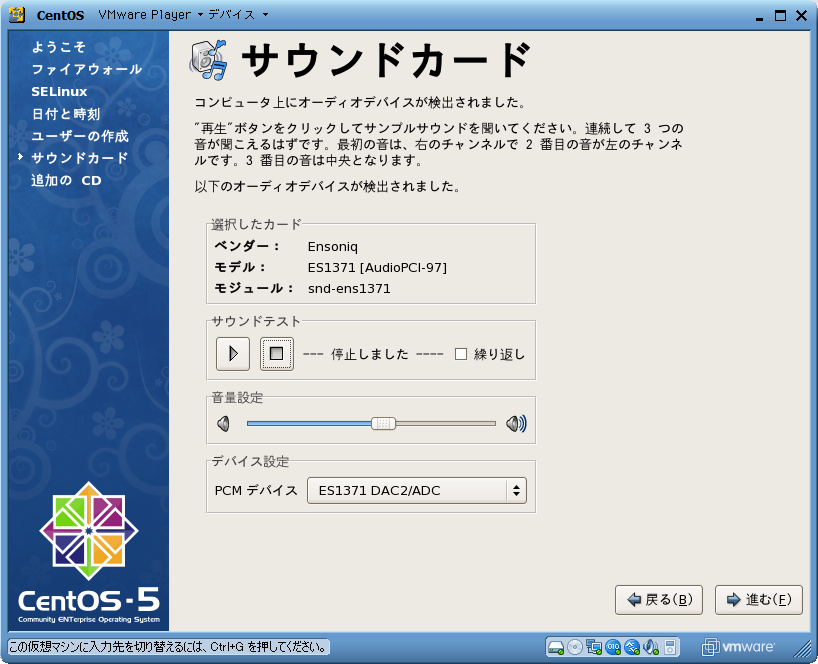The height and width of the screenshot is (664, 818).
Task: Enable the 繰り返し repeat checkbox
Action: (461, 354)
